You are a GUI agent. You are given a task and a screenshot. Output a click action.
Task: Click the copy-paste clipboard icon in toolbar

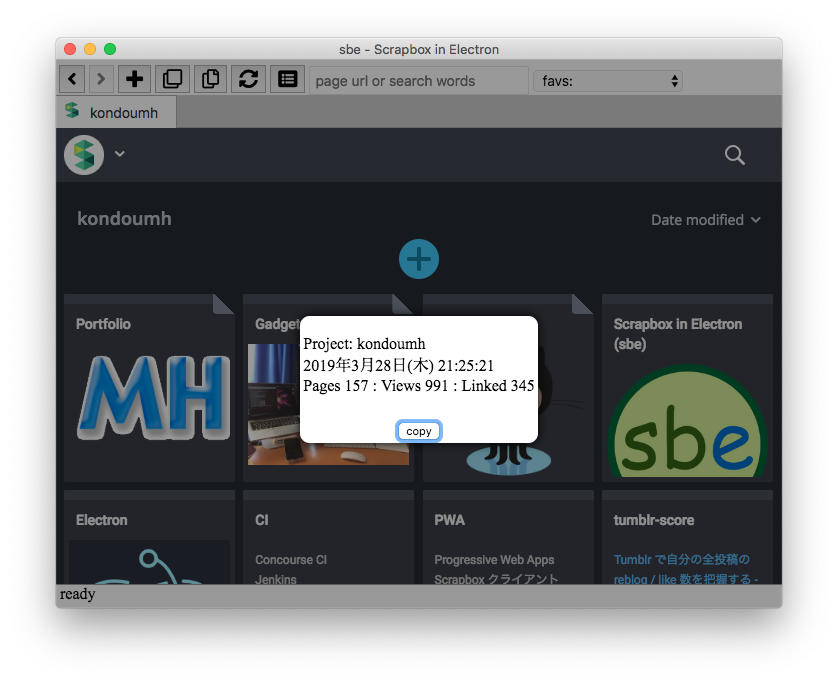(x=210, y=80)
